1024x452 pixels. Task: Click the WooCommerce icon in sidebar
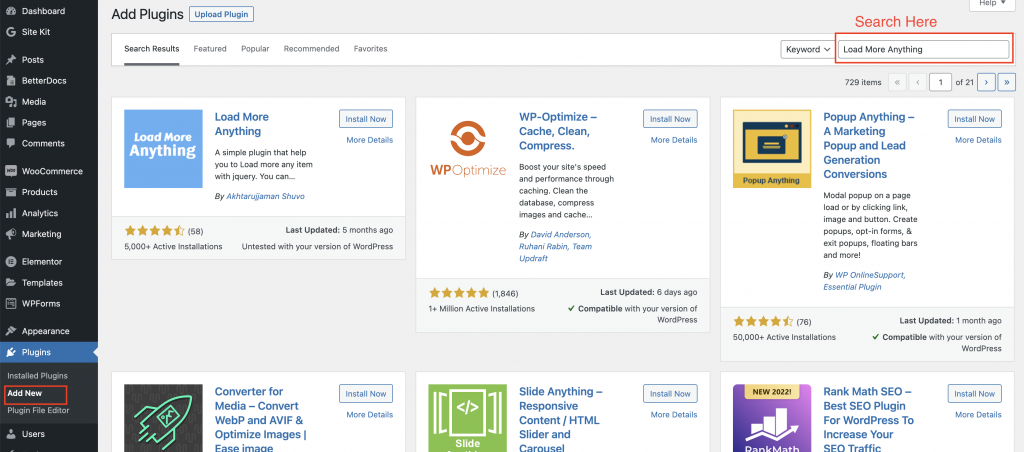10,171
